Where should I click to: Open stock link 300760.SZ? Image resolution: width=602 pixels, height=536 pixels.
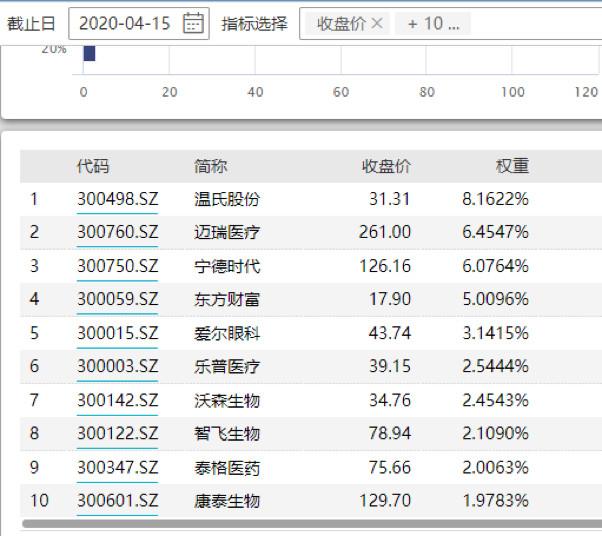[x=117, y=232]
